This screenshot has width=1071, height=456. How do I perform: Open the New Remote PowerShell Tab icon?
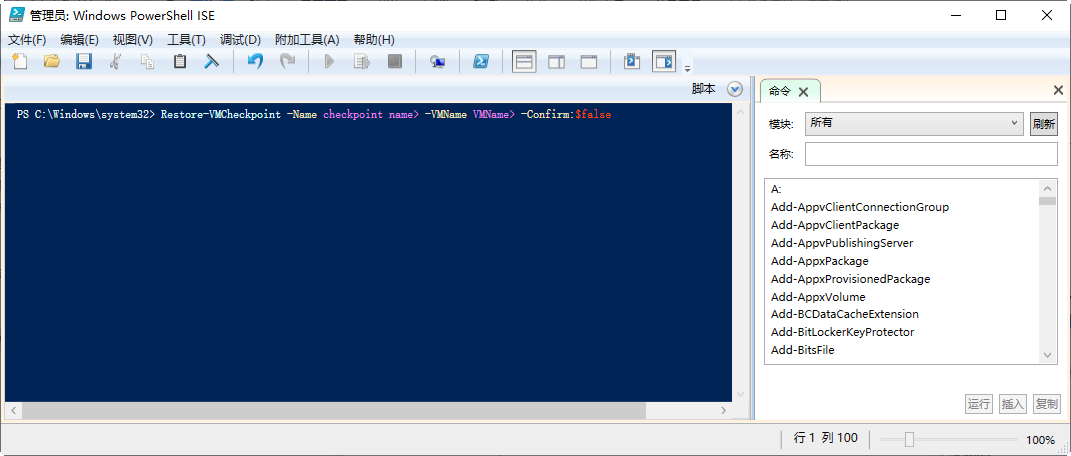coord(437,62)
